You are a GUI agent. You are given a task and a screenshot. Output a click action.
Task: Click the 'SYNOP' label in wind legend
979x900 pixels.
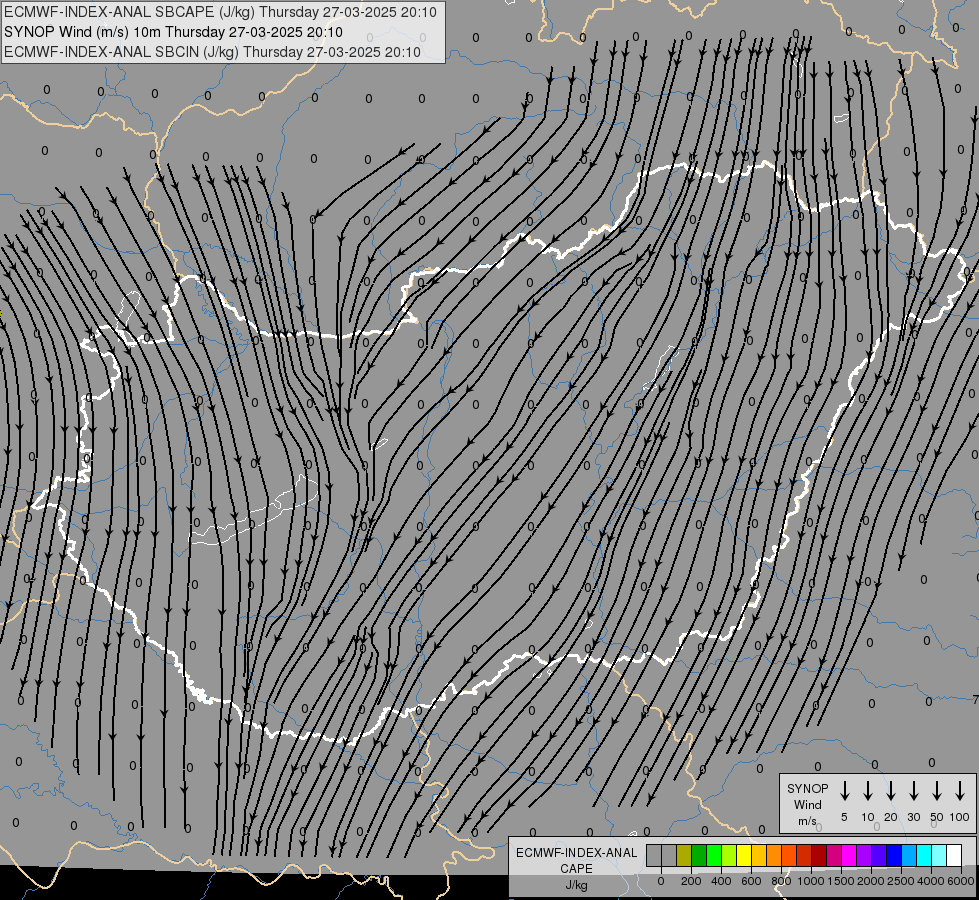[807, 788]
